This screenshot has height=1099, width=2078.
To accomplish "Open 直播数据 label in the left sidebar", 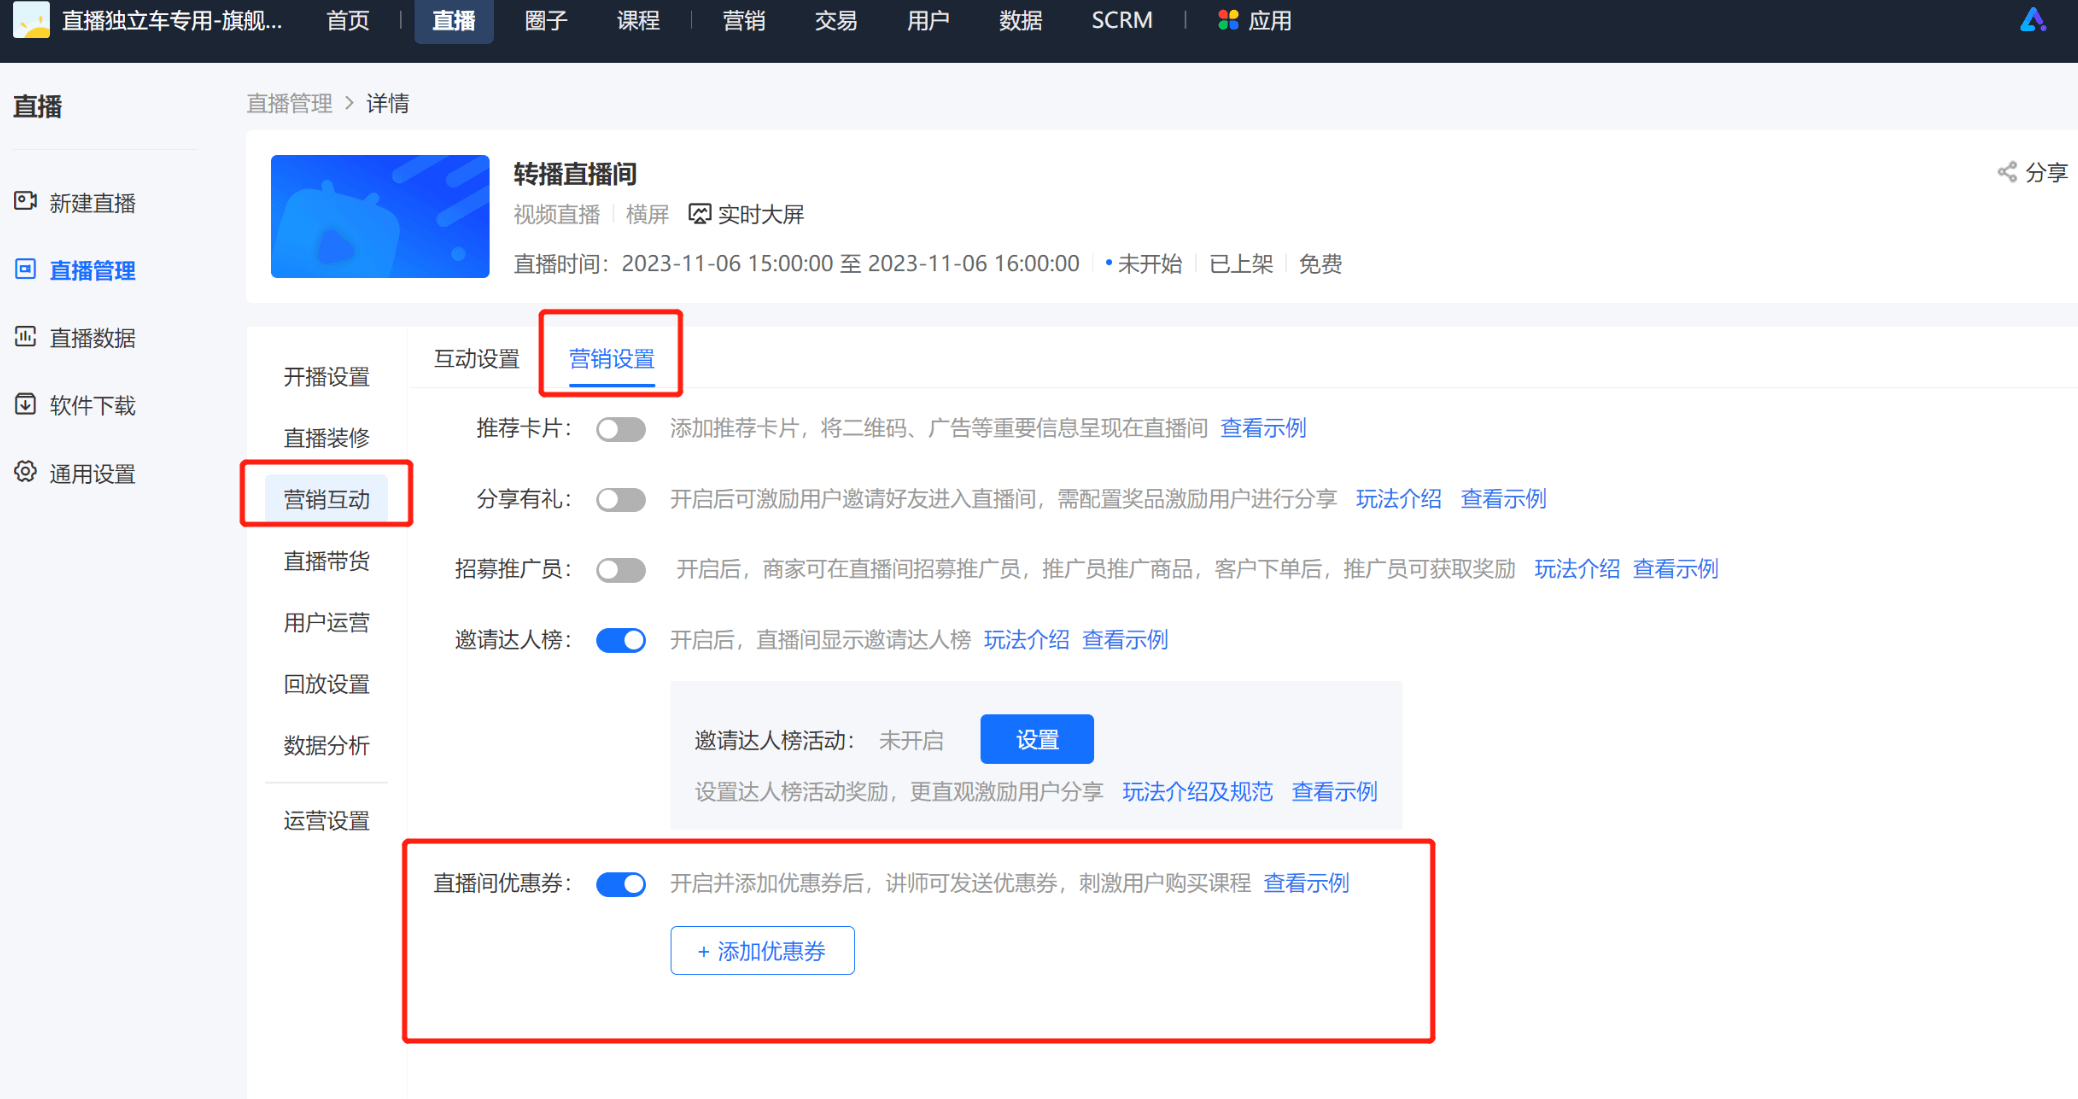I will [x=93, y=338].
